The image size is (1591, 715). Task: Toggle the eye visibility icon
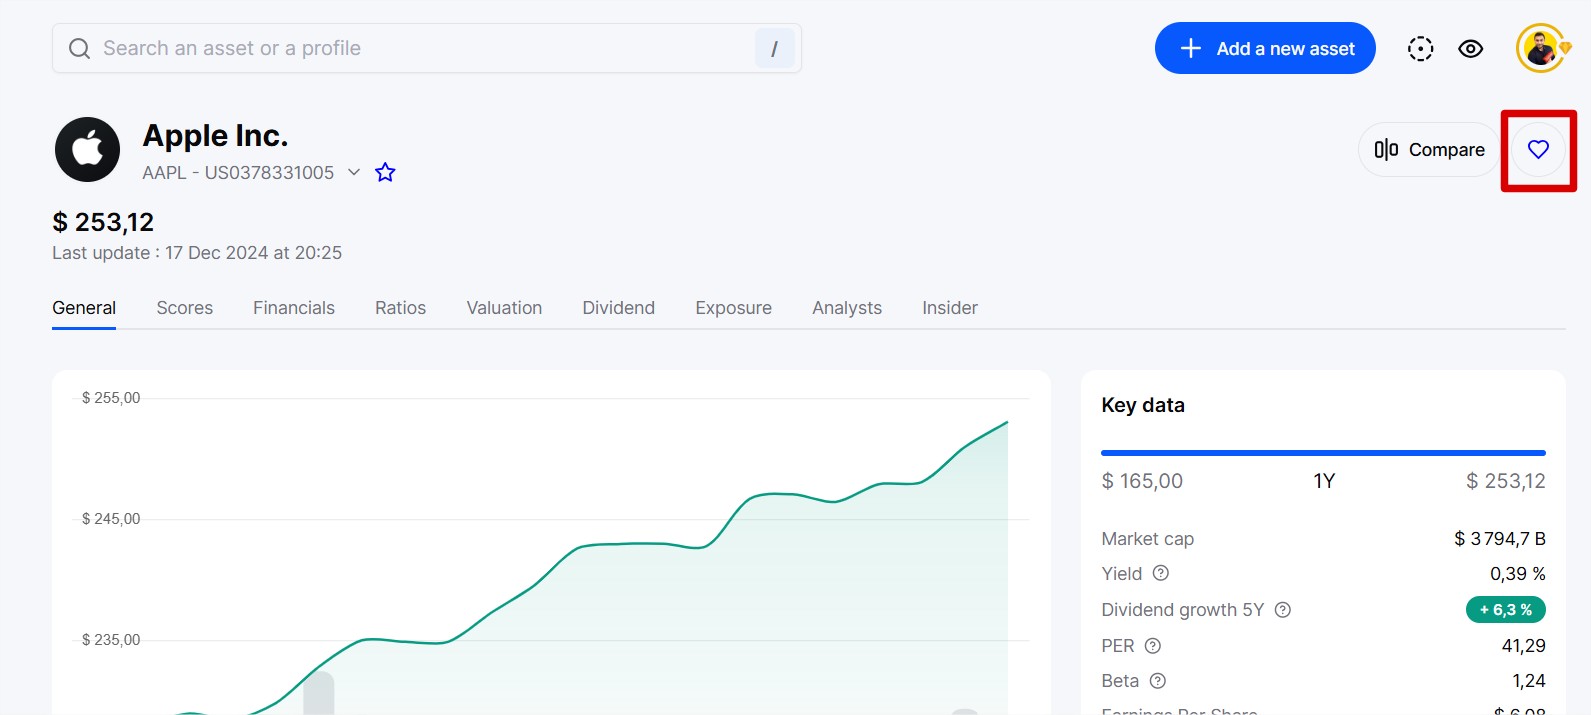(1470, 48)
